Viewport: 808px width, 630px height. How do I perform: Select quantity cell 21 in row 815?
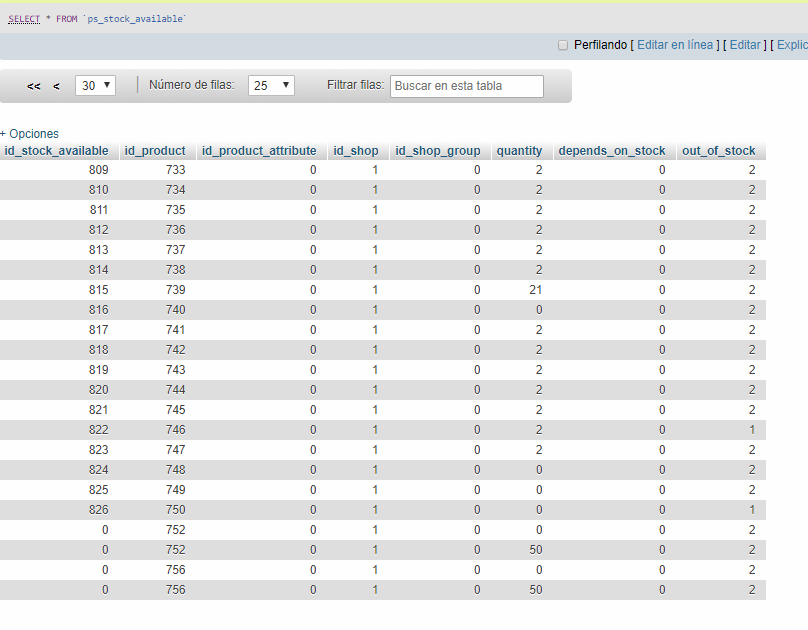pyautogui.click(x=535, y=290)
